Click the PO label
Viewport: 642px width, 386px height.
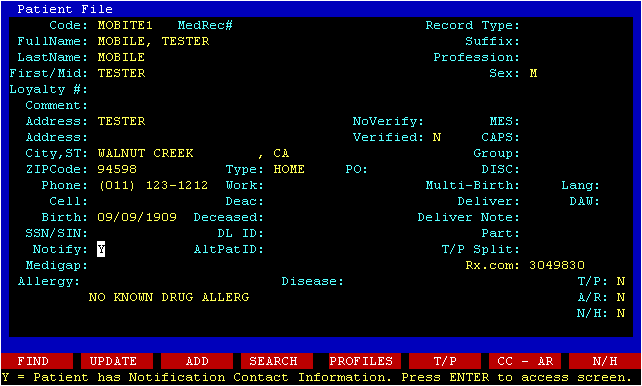click(357, 169)
